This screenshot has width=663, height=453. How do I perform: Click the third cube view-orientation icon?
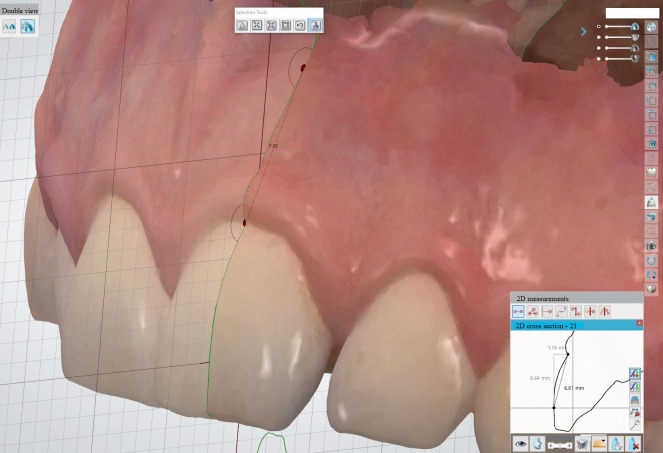[x=652, y=86]
